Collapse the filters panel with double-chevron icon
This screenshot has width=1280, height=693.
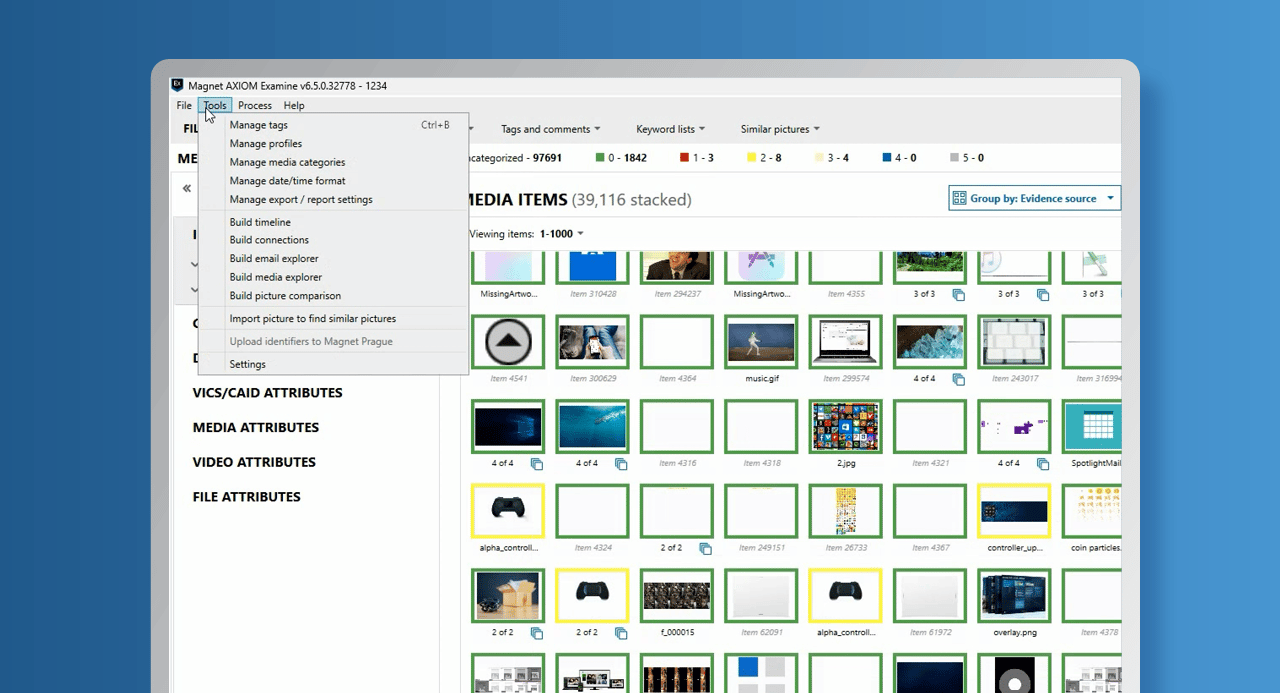[186, 188]
